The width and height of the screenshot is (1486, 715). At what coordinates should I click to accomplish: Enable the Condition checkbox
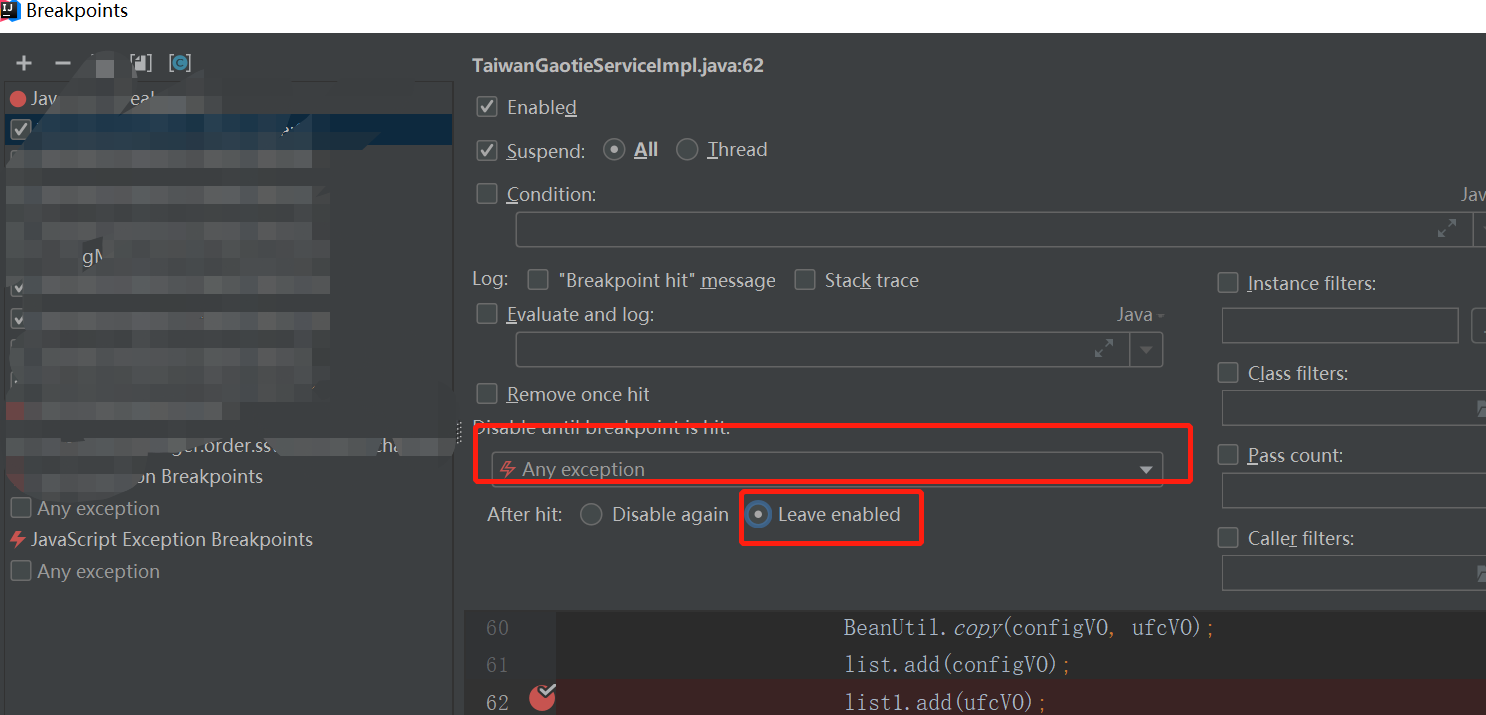point(487,194)
